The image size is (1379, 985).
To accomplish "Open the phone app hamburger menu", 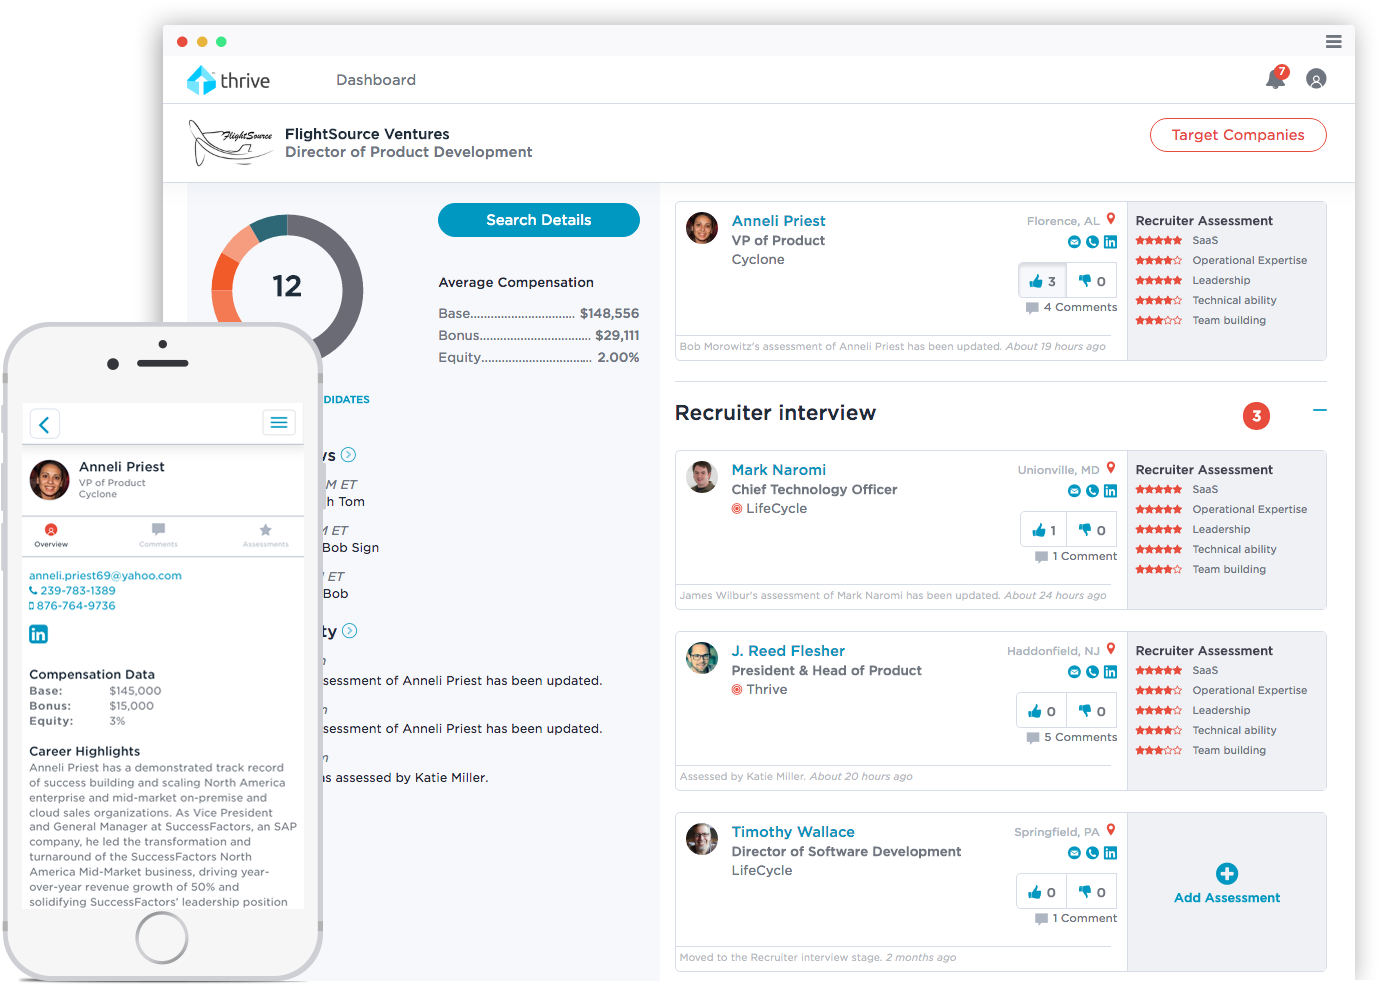I will coord(279,423).
